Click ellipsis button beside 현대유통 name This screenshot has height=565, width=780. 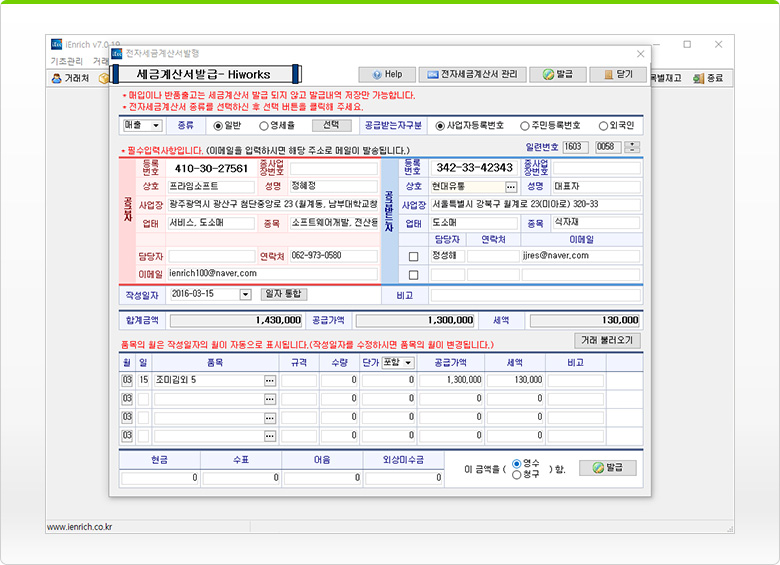tap(511, 187)
